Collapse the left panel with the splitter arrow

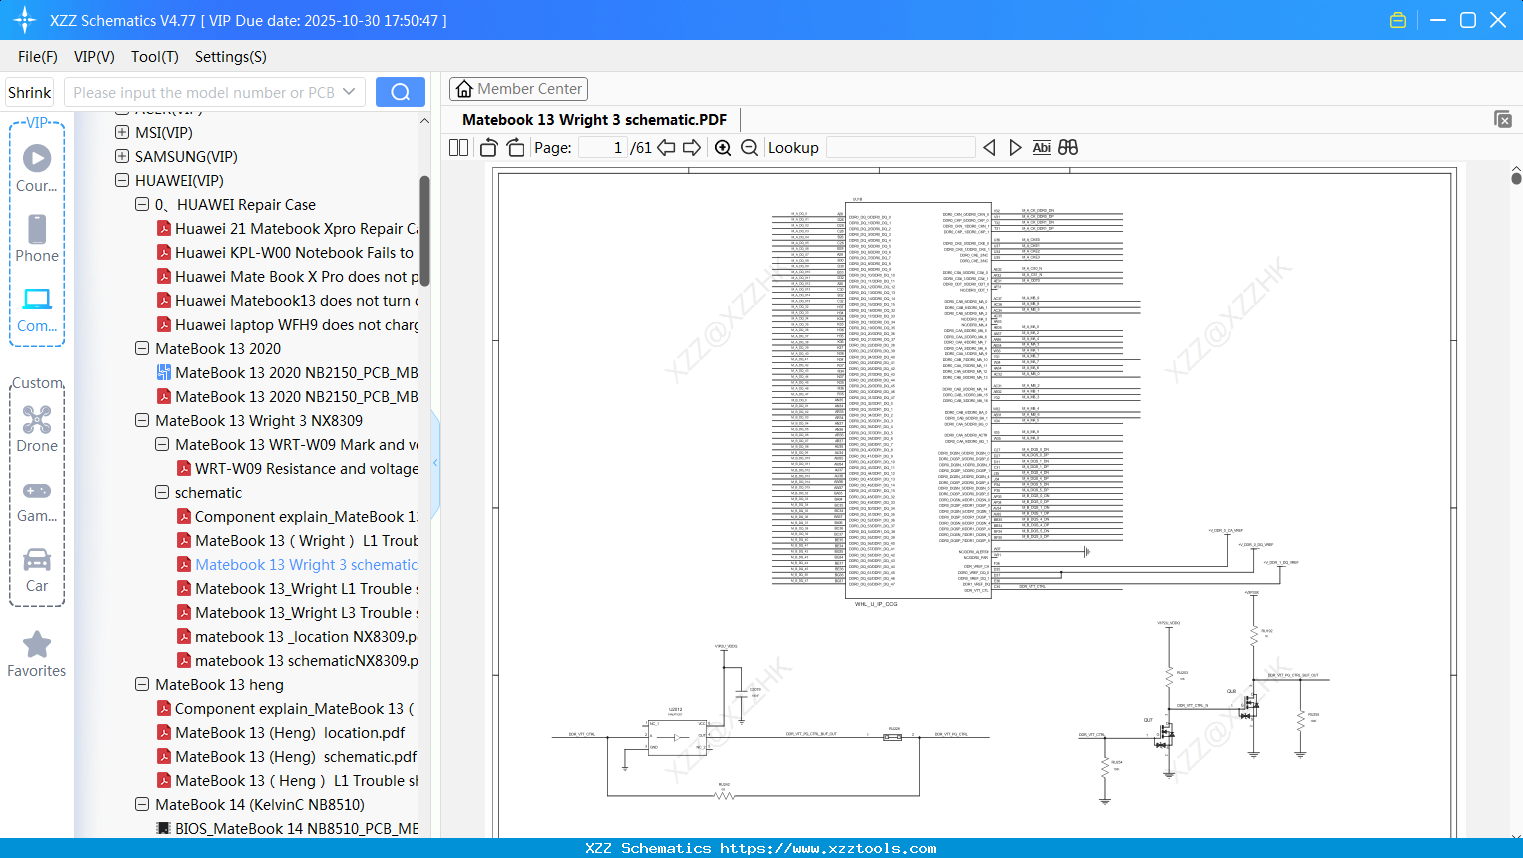pyautogui.click(x=435, y=463)
